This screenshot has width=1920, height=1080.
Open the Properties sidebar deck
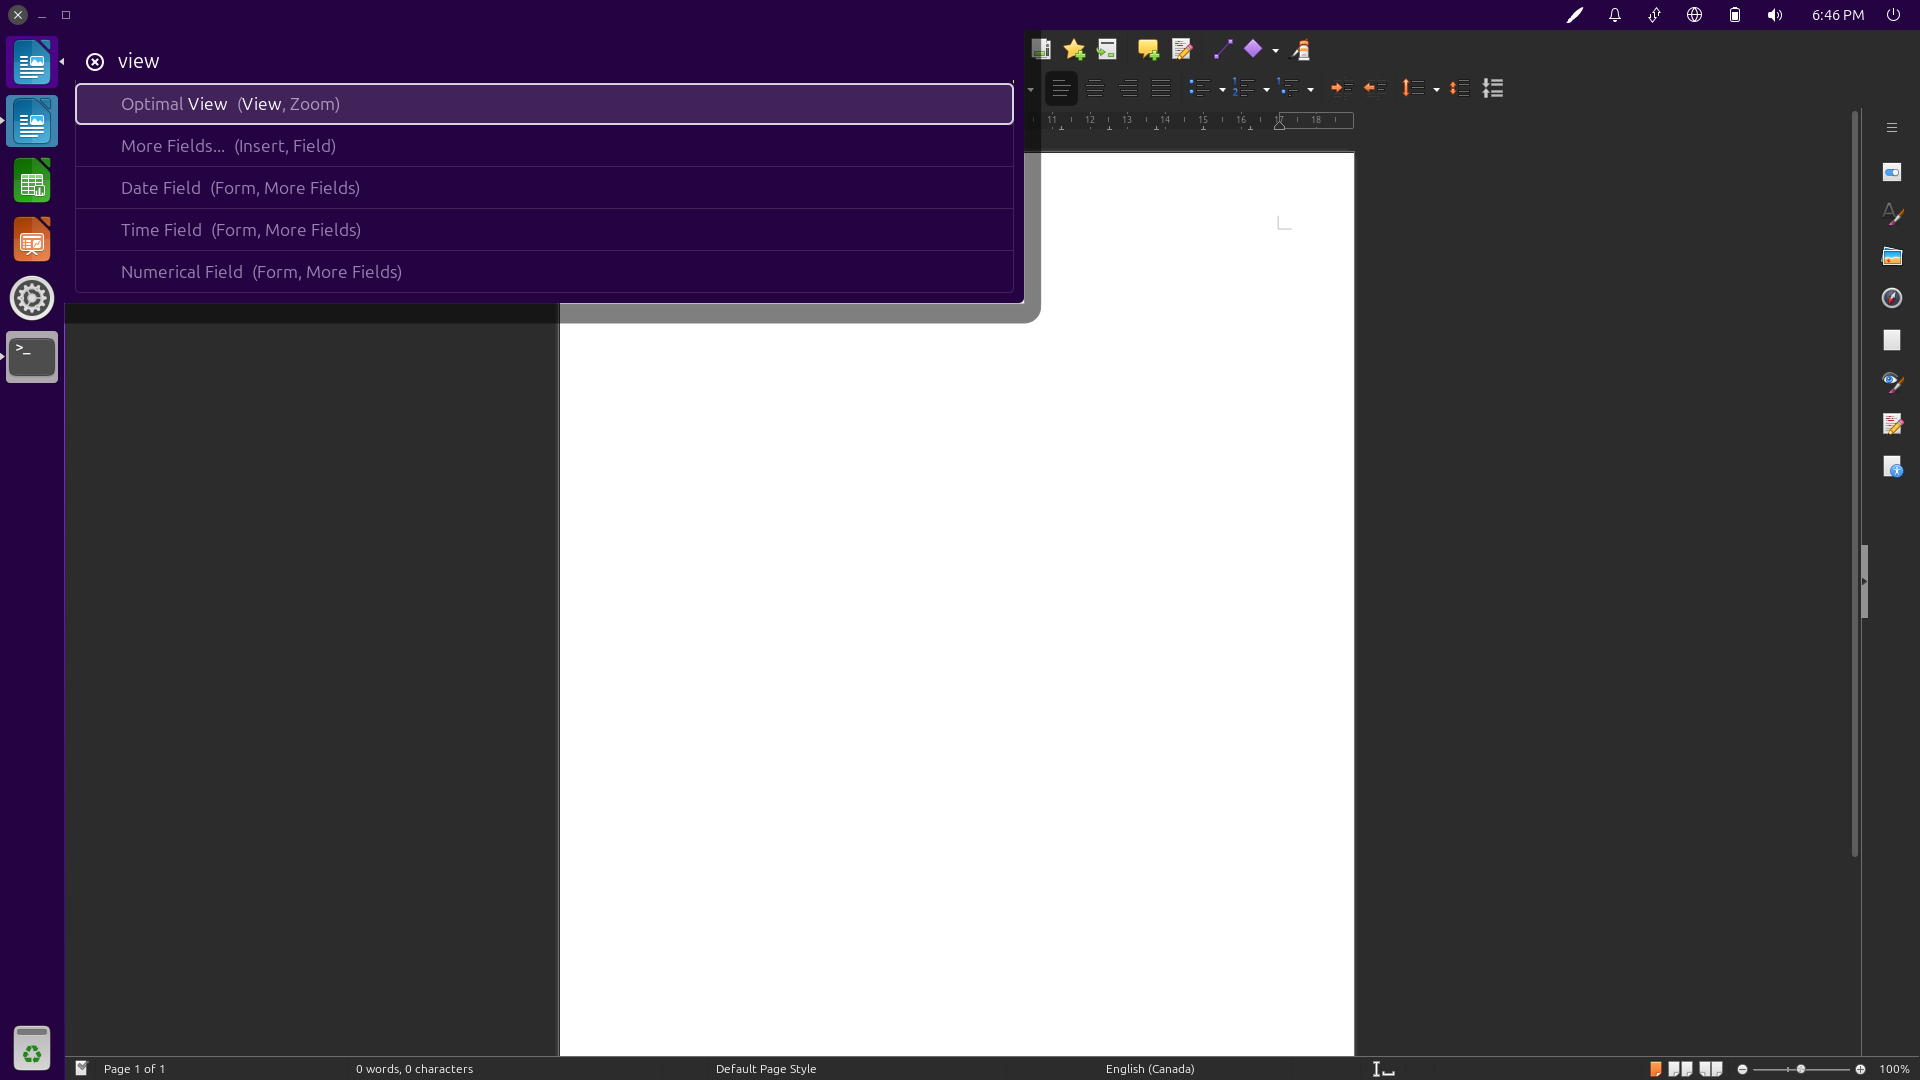[x=1891, y=172]
